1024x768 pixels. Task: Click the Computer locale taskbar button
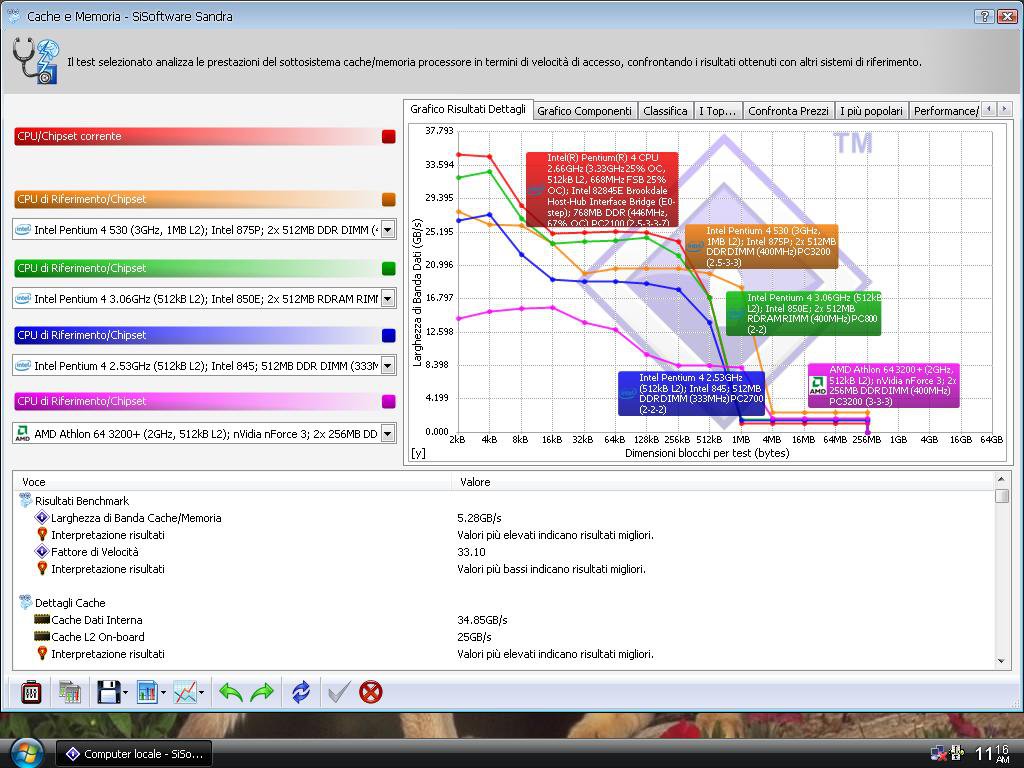pyautogui.click(x=133, y=754)
